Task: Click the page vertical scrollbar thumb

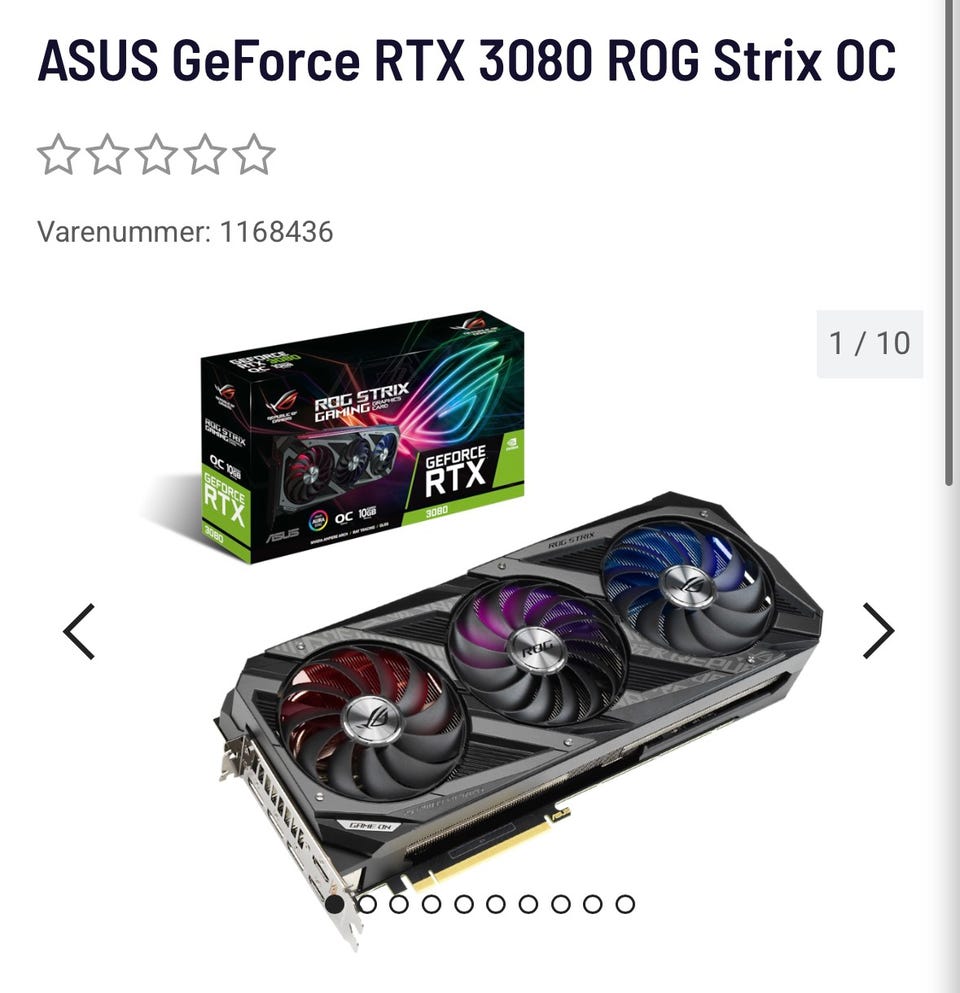Action: click(x=949, y=243)
